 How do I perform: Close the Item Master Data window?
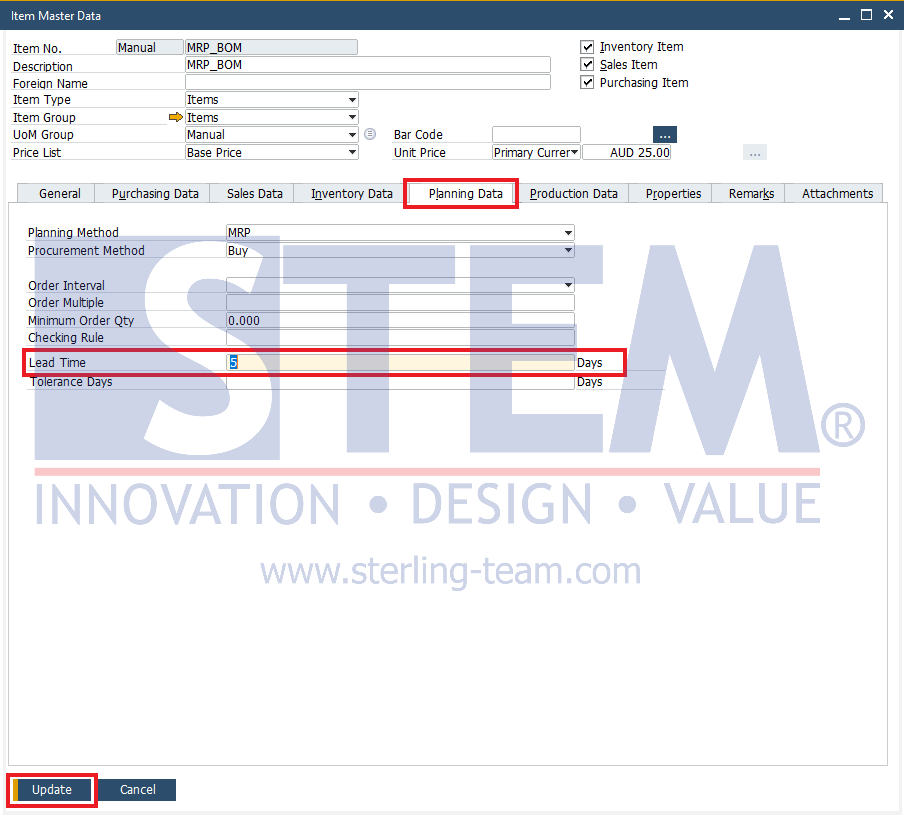tap(888, 15)
